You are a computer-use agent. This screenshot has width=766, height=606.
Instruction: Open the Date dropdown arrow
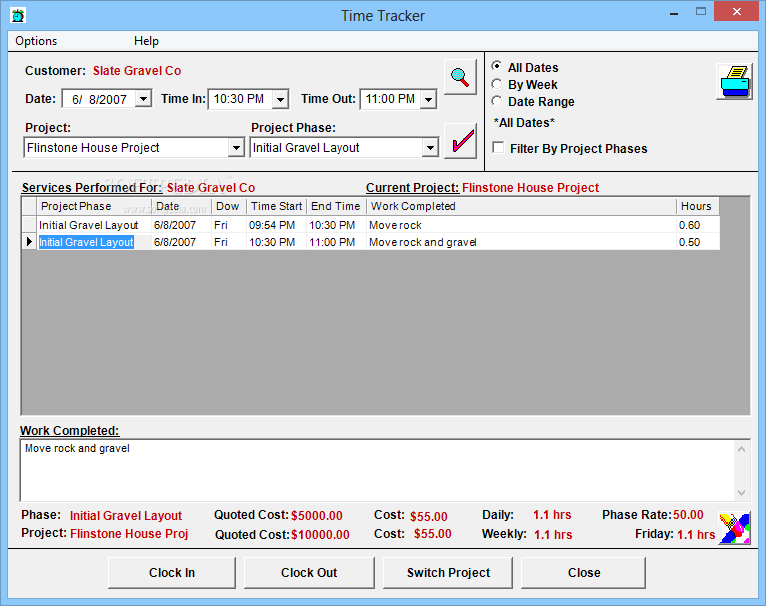[143, 99]
